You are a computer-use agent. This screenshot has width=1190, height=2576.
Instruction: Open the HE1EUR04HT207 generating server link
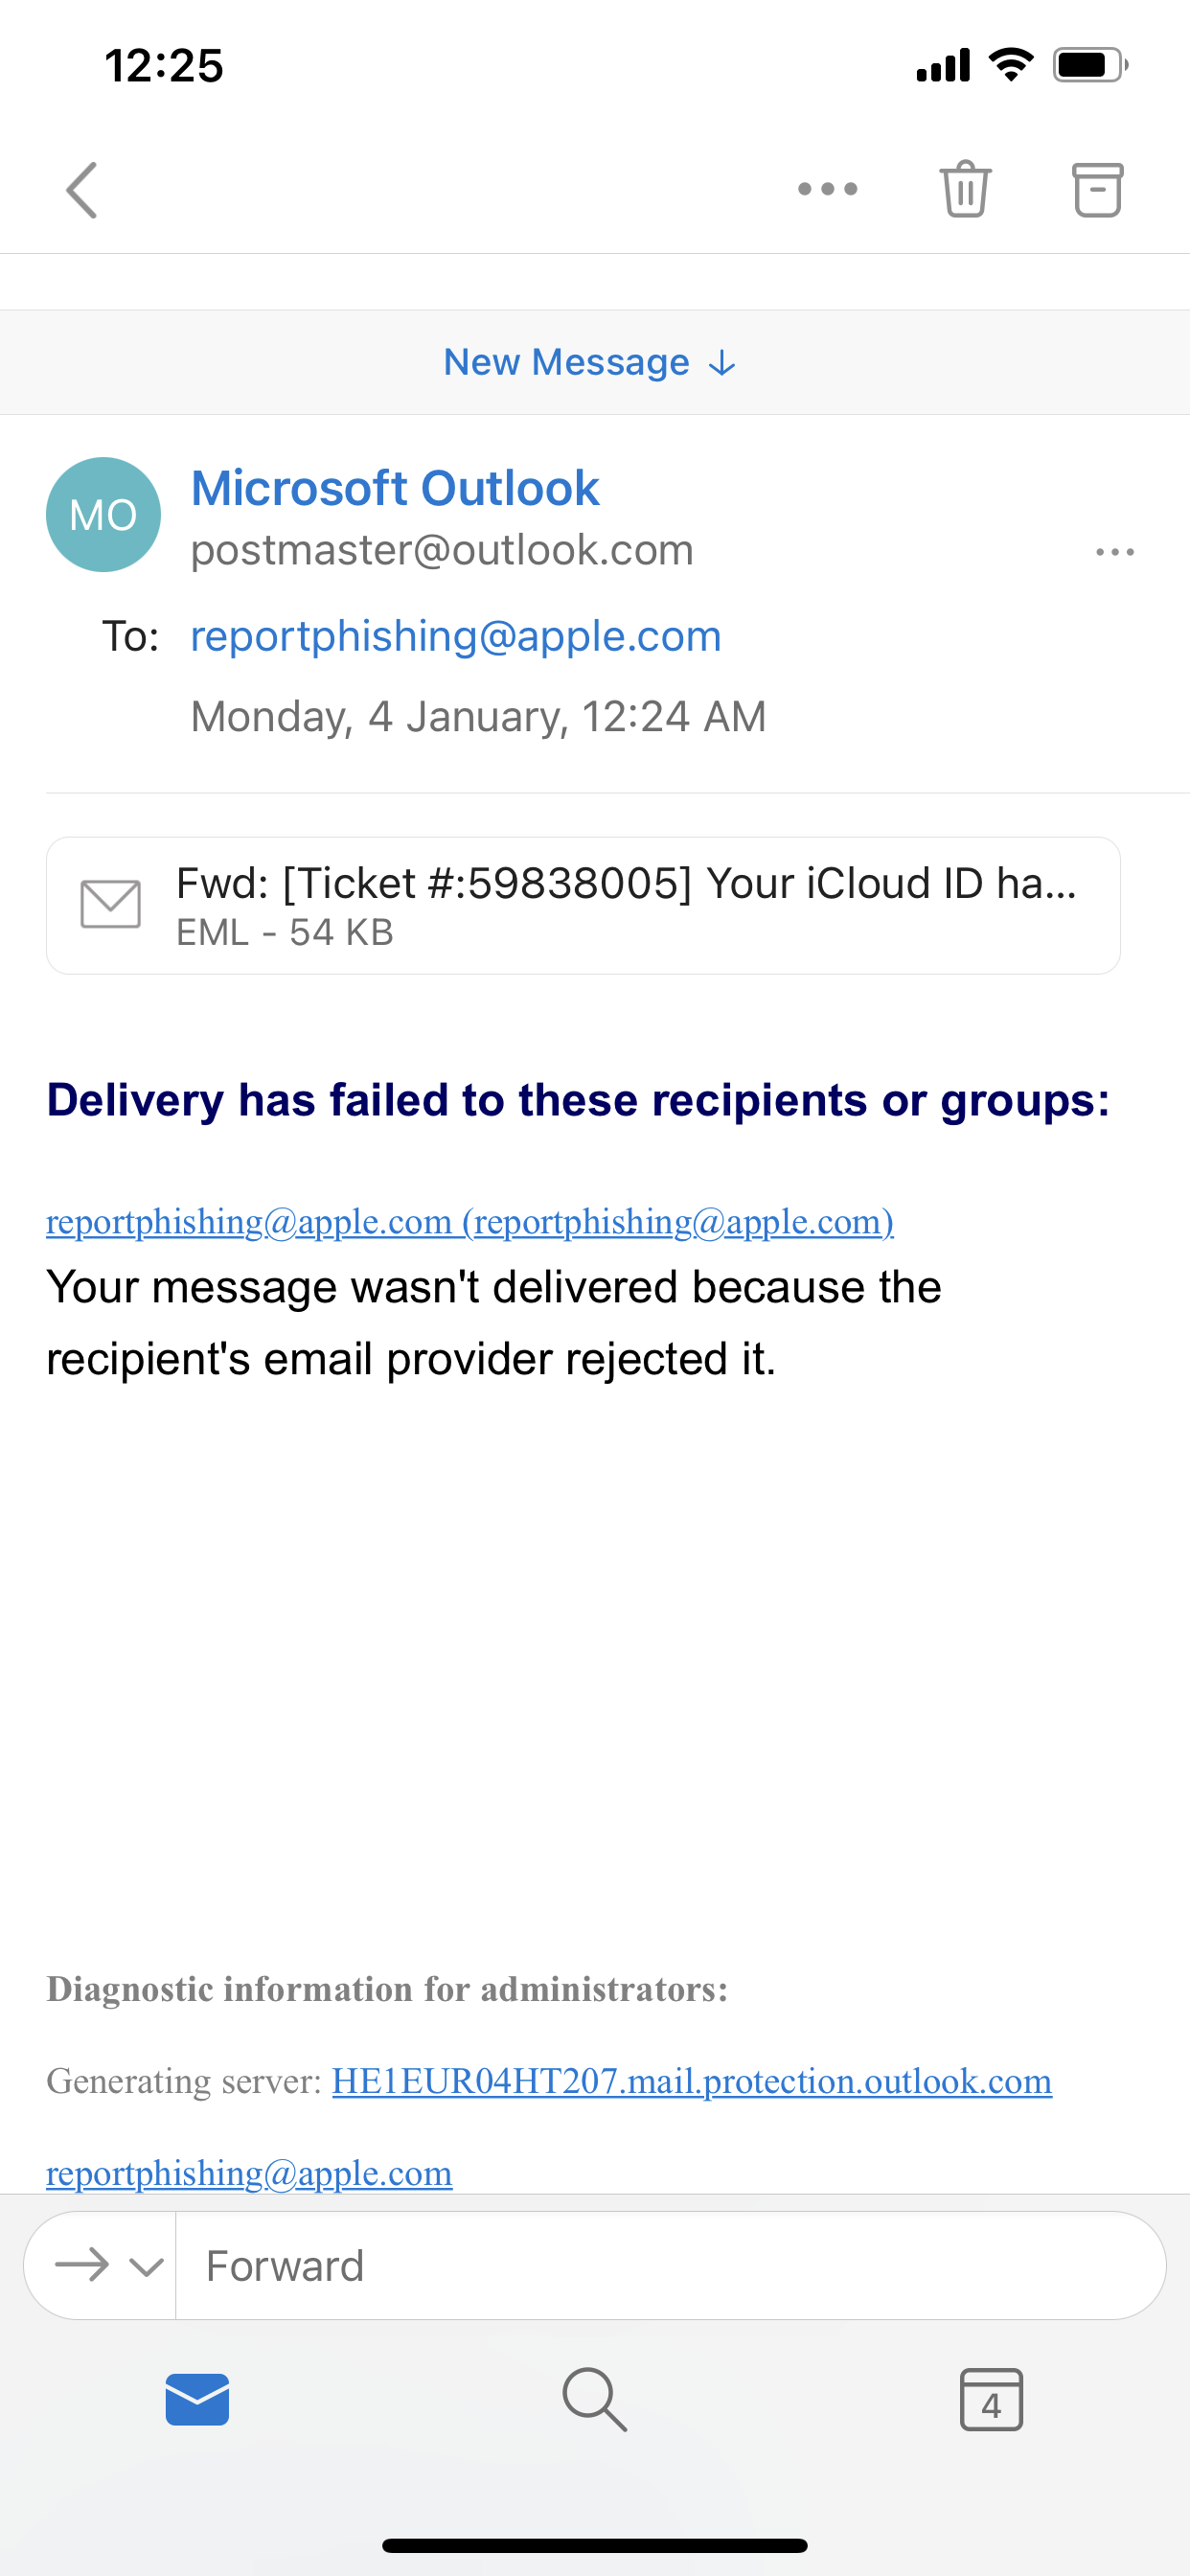tap(691, 2081)
